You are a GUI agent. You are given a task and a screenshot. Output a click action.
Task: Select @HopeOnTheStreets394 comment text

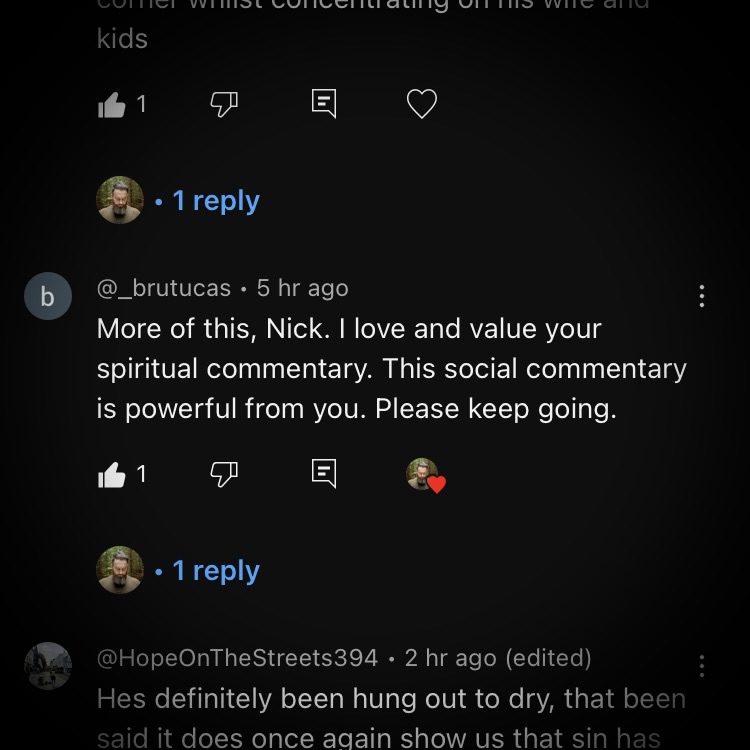click(391, 717)
